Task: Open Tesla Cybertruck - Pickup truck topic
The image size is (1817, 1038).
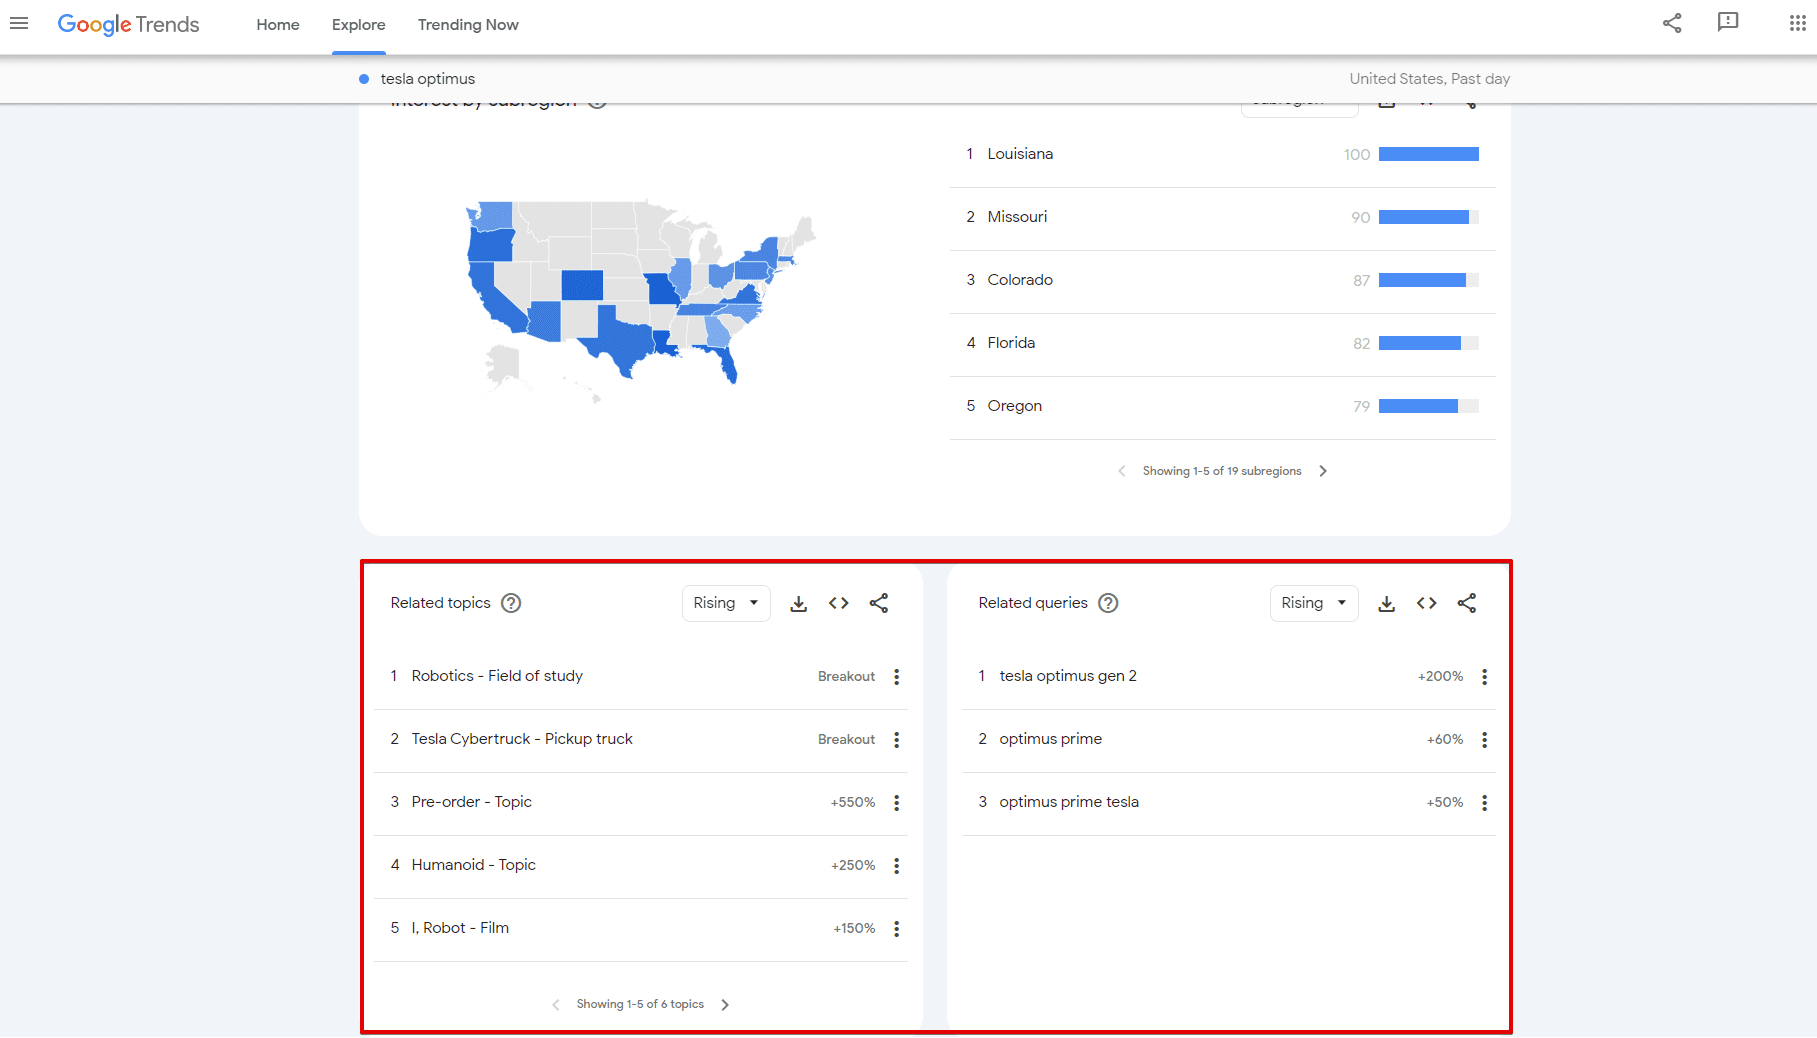Action: pos(522,739)
